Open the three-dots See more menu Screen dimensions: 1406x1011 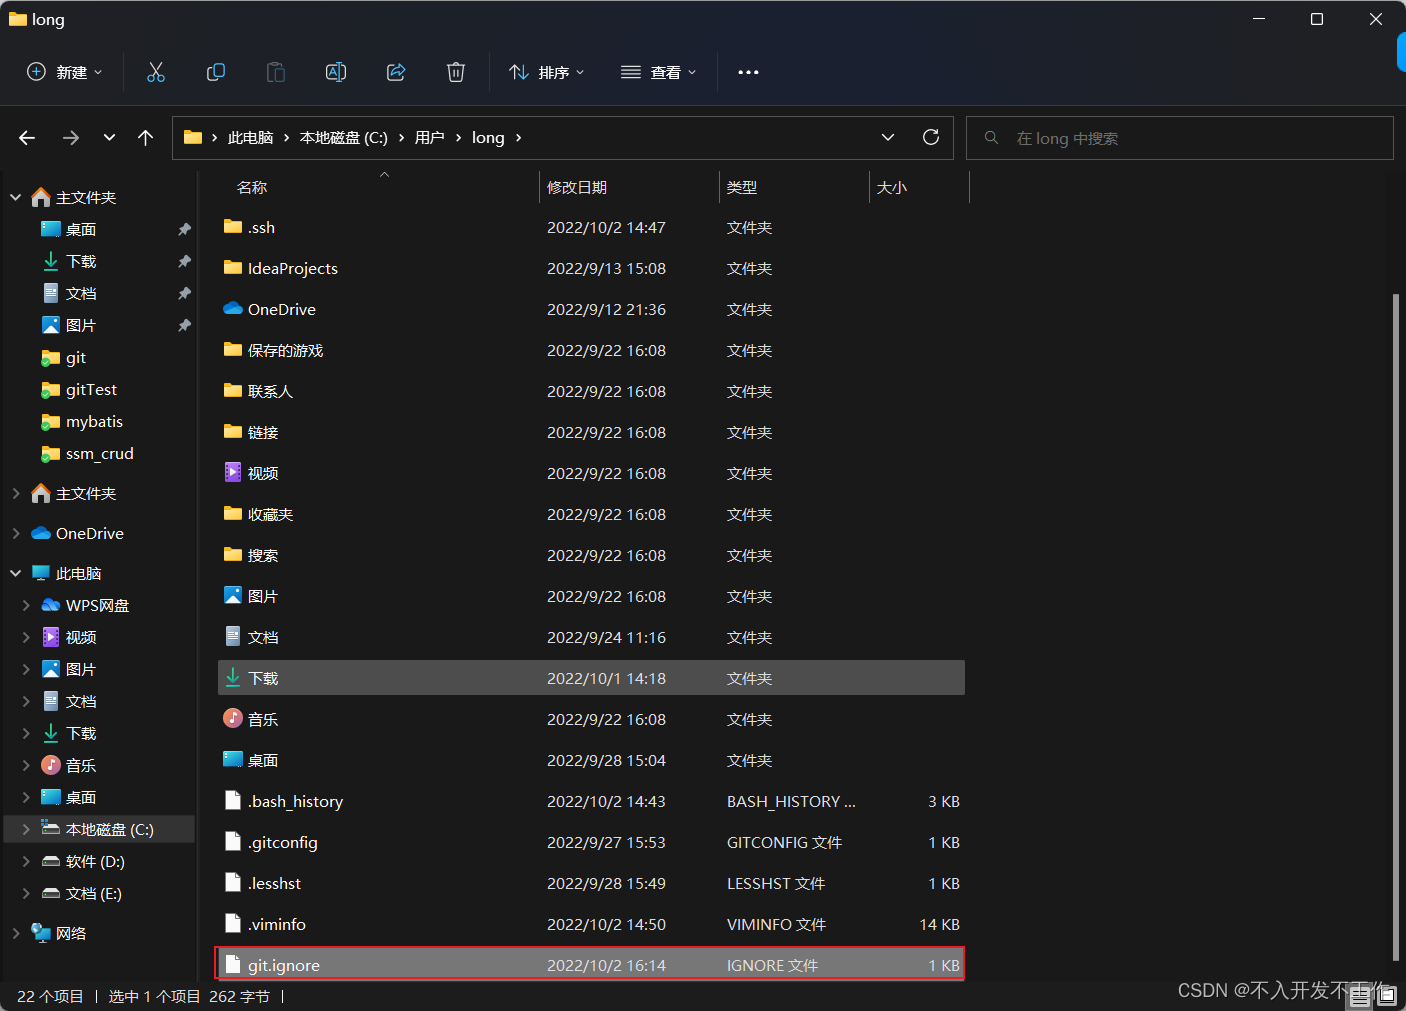point(748,72)
